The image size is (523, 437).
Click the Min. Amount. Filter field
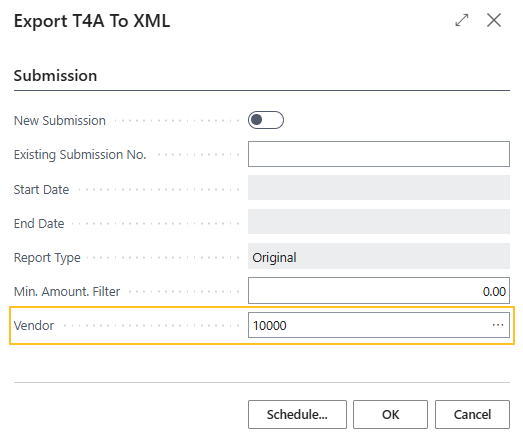(x=379, y=291)
